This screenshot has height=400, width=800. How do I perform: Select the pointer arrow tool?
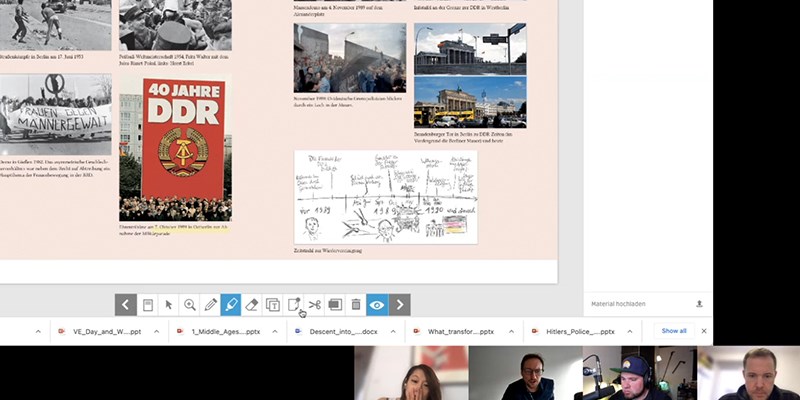pos(168,305)
